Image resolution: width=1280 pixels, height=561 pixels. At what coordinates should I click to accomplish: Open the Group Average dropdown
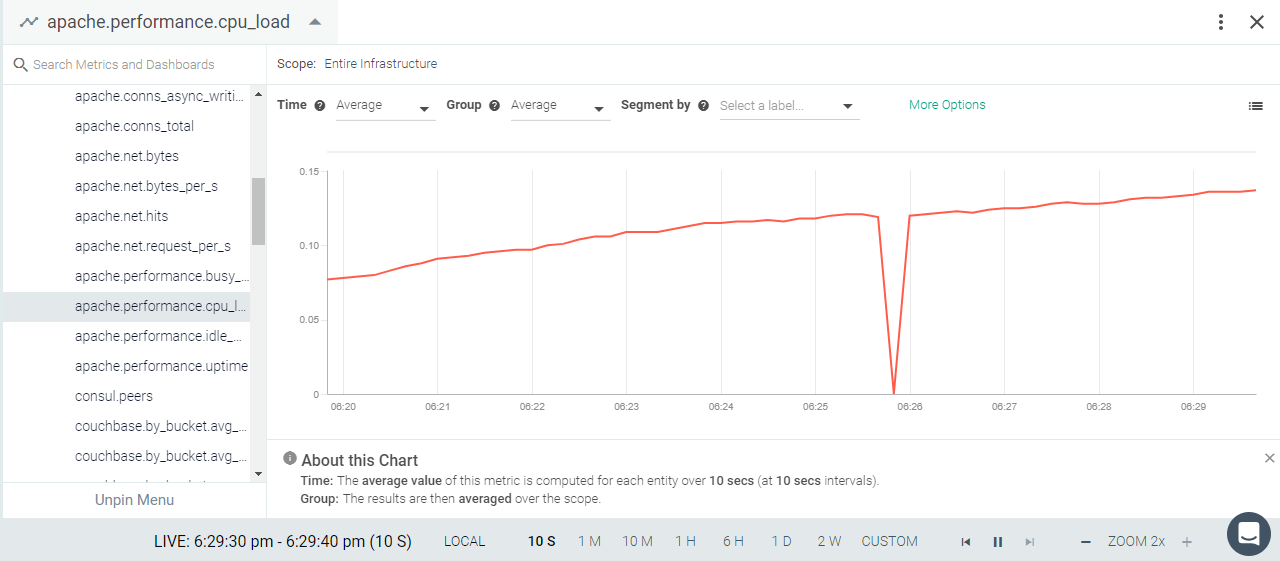[x=560, y=106]
